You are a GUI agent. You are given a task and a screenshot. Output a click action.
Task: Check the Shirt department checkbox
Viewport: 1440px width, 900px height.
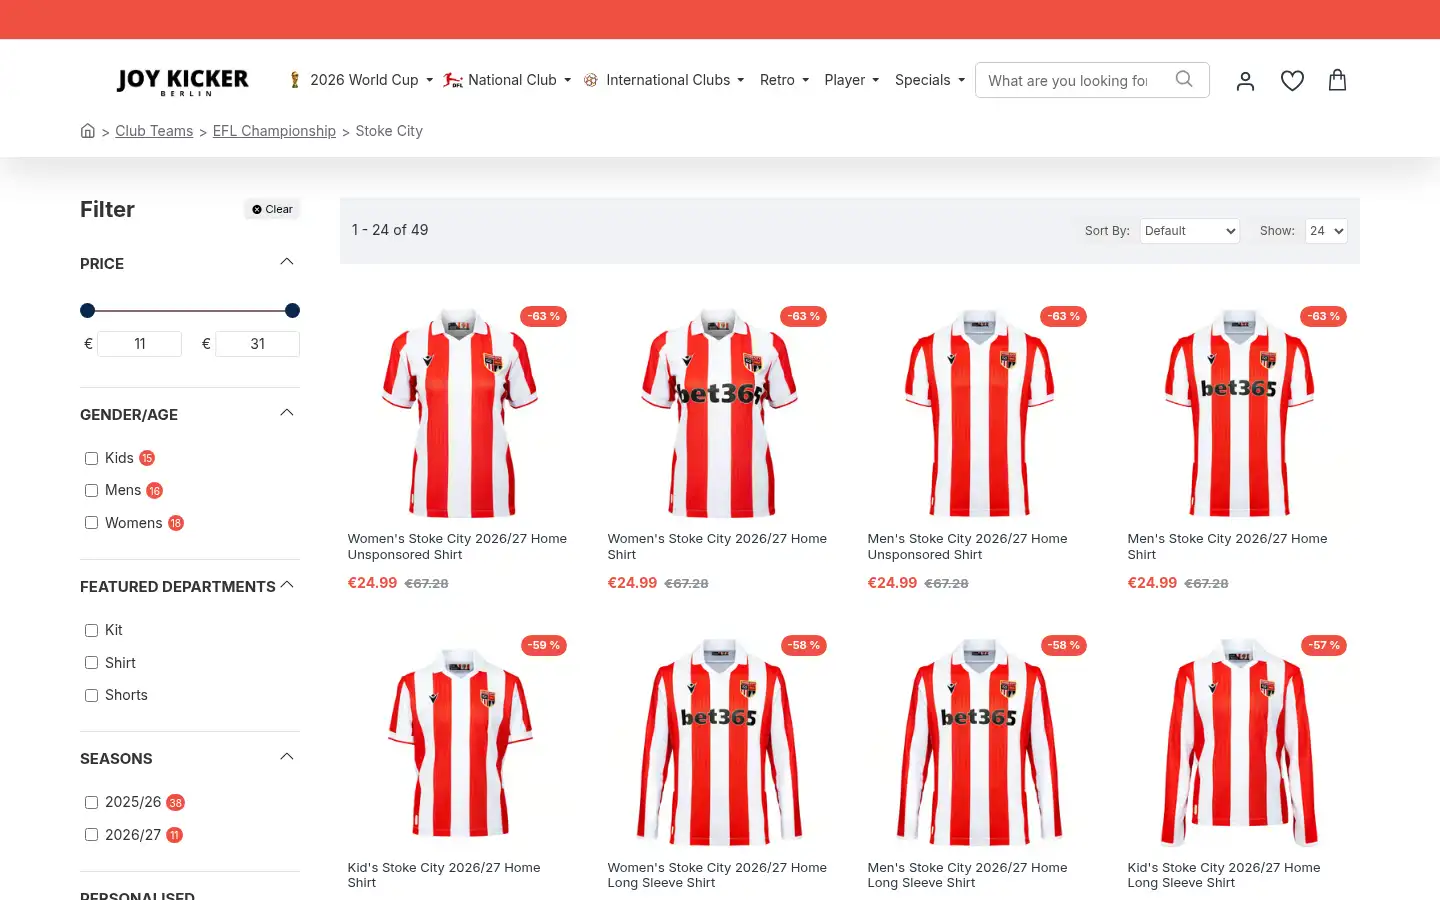click(91, 663)
